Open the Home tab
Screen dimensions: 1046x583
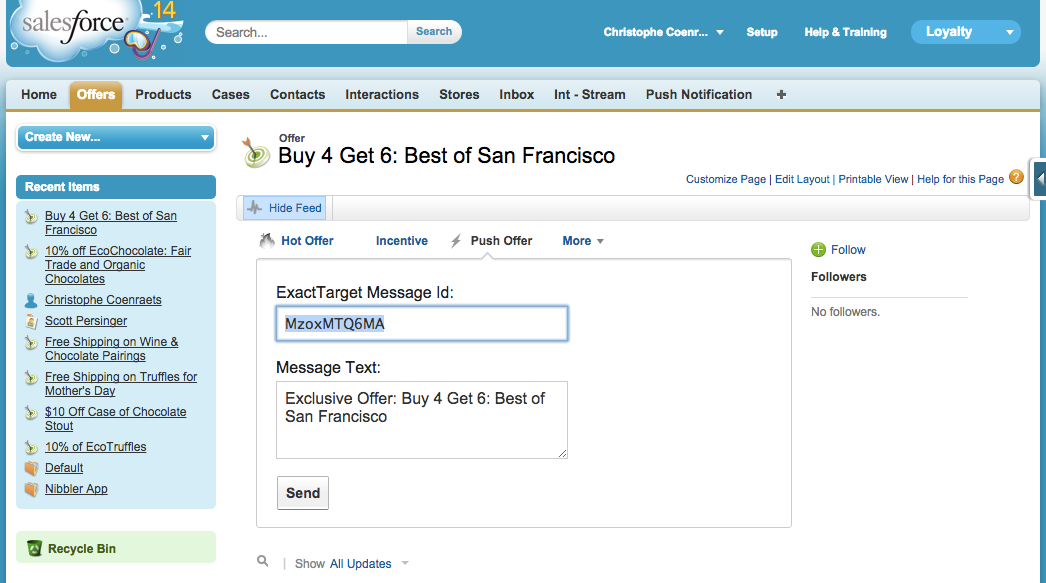[39, 95]
